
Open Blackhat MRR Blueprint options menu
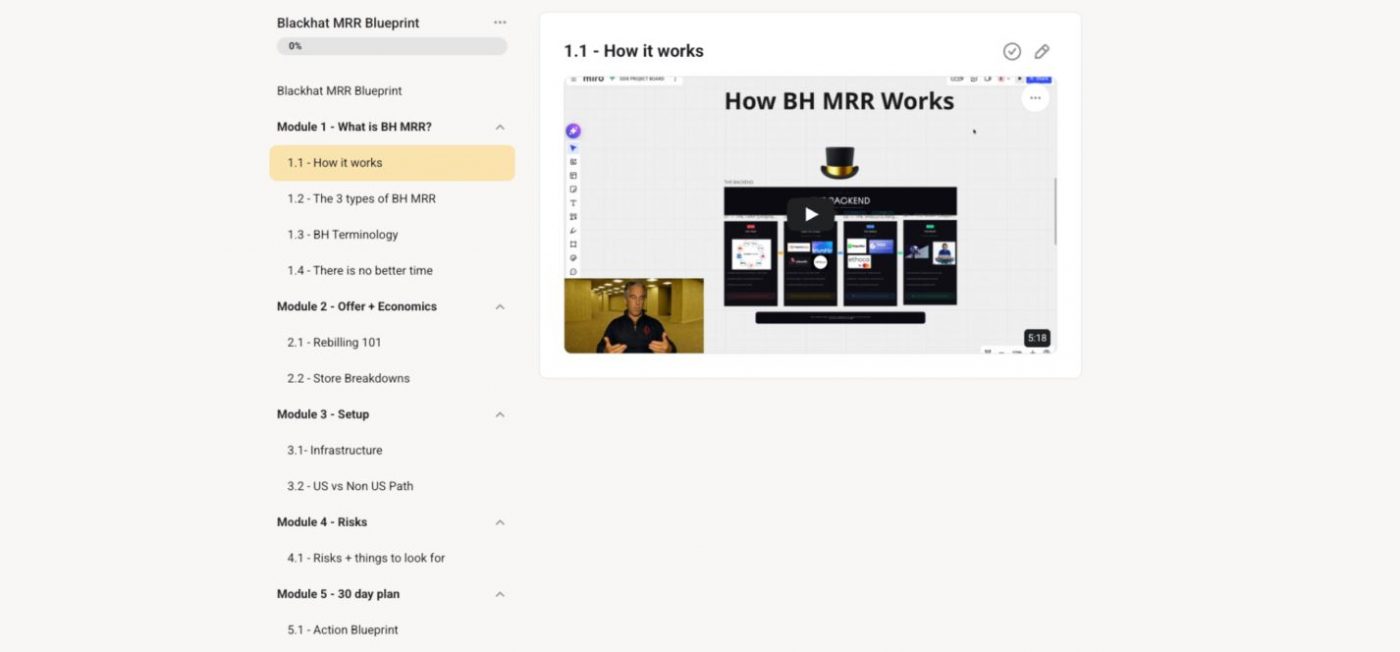point(500,22)
